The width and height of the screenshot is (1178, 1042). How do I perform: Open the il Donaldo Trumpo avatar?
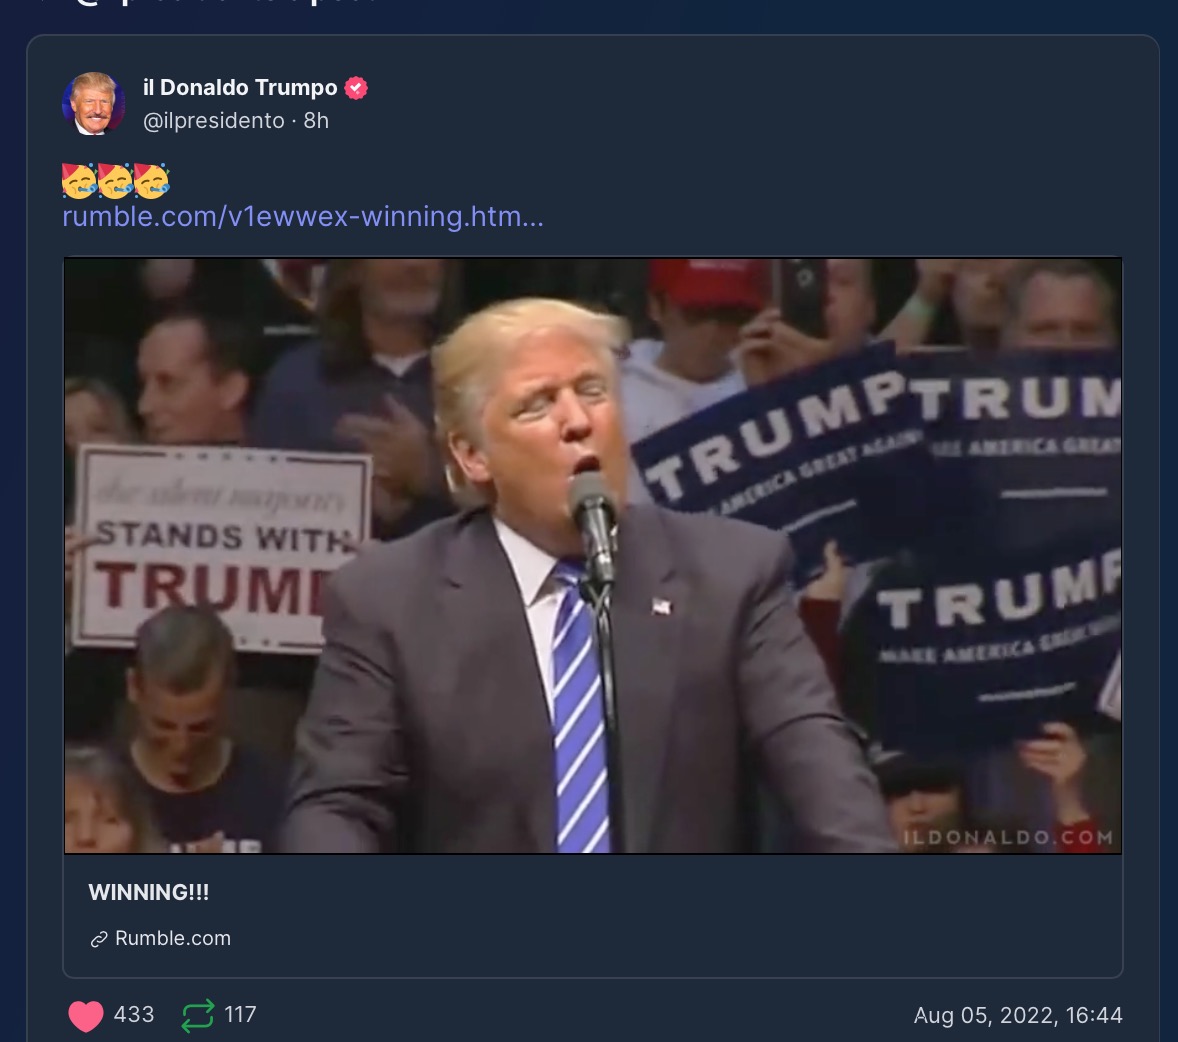(x=93, y=104)
